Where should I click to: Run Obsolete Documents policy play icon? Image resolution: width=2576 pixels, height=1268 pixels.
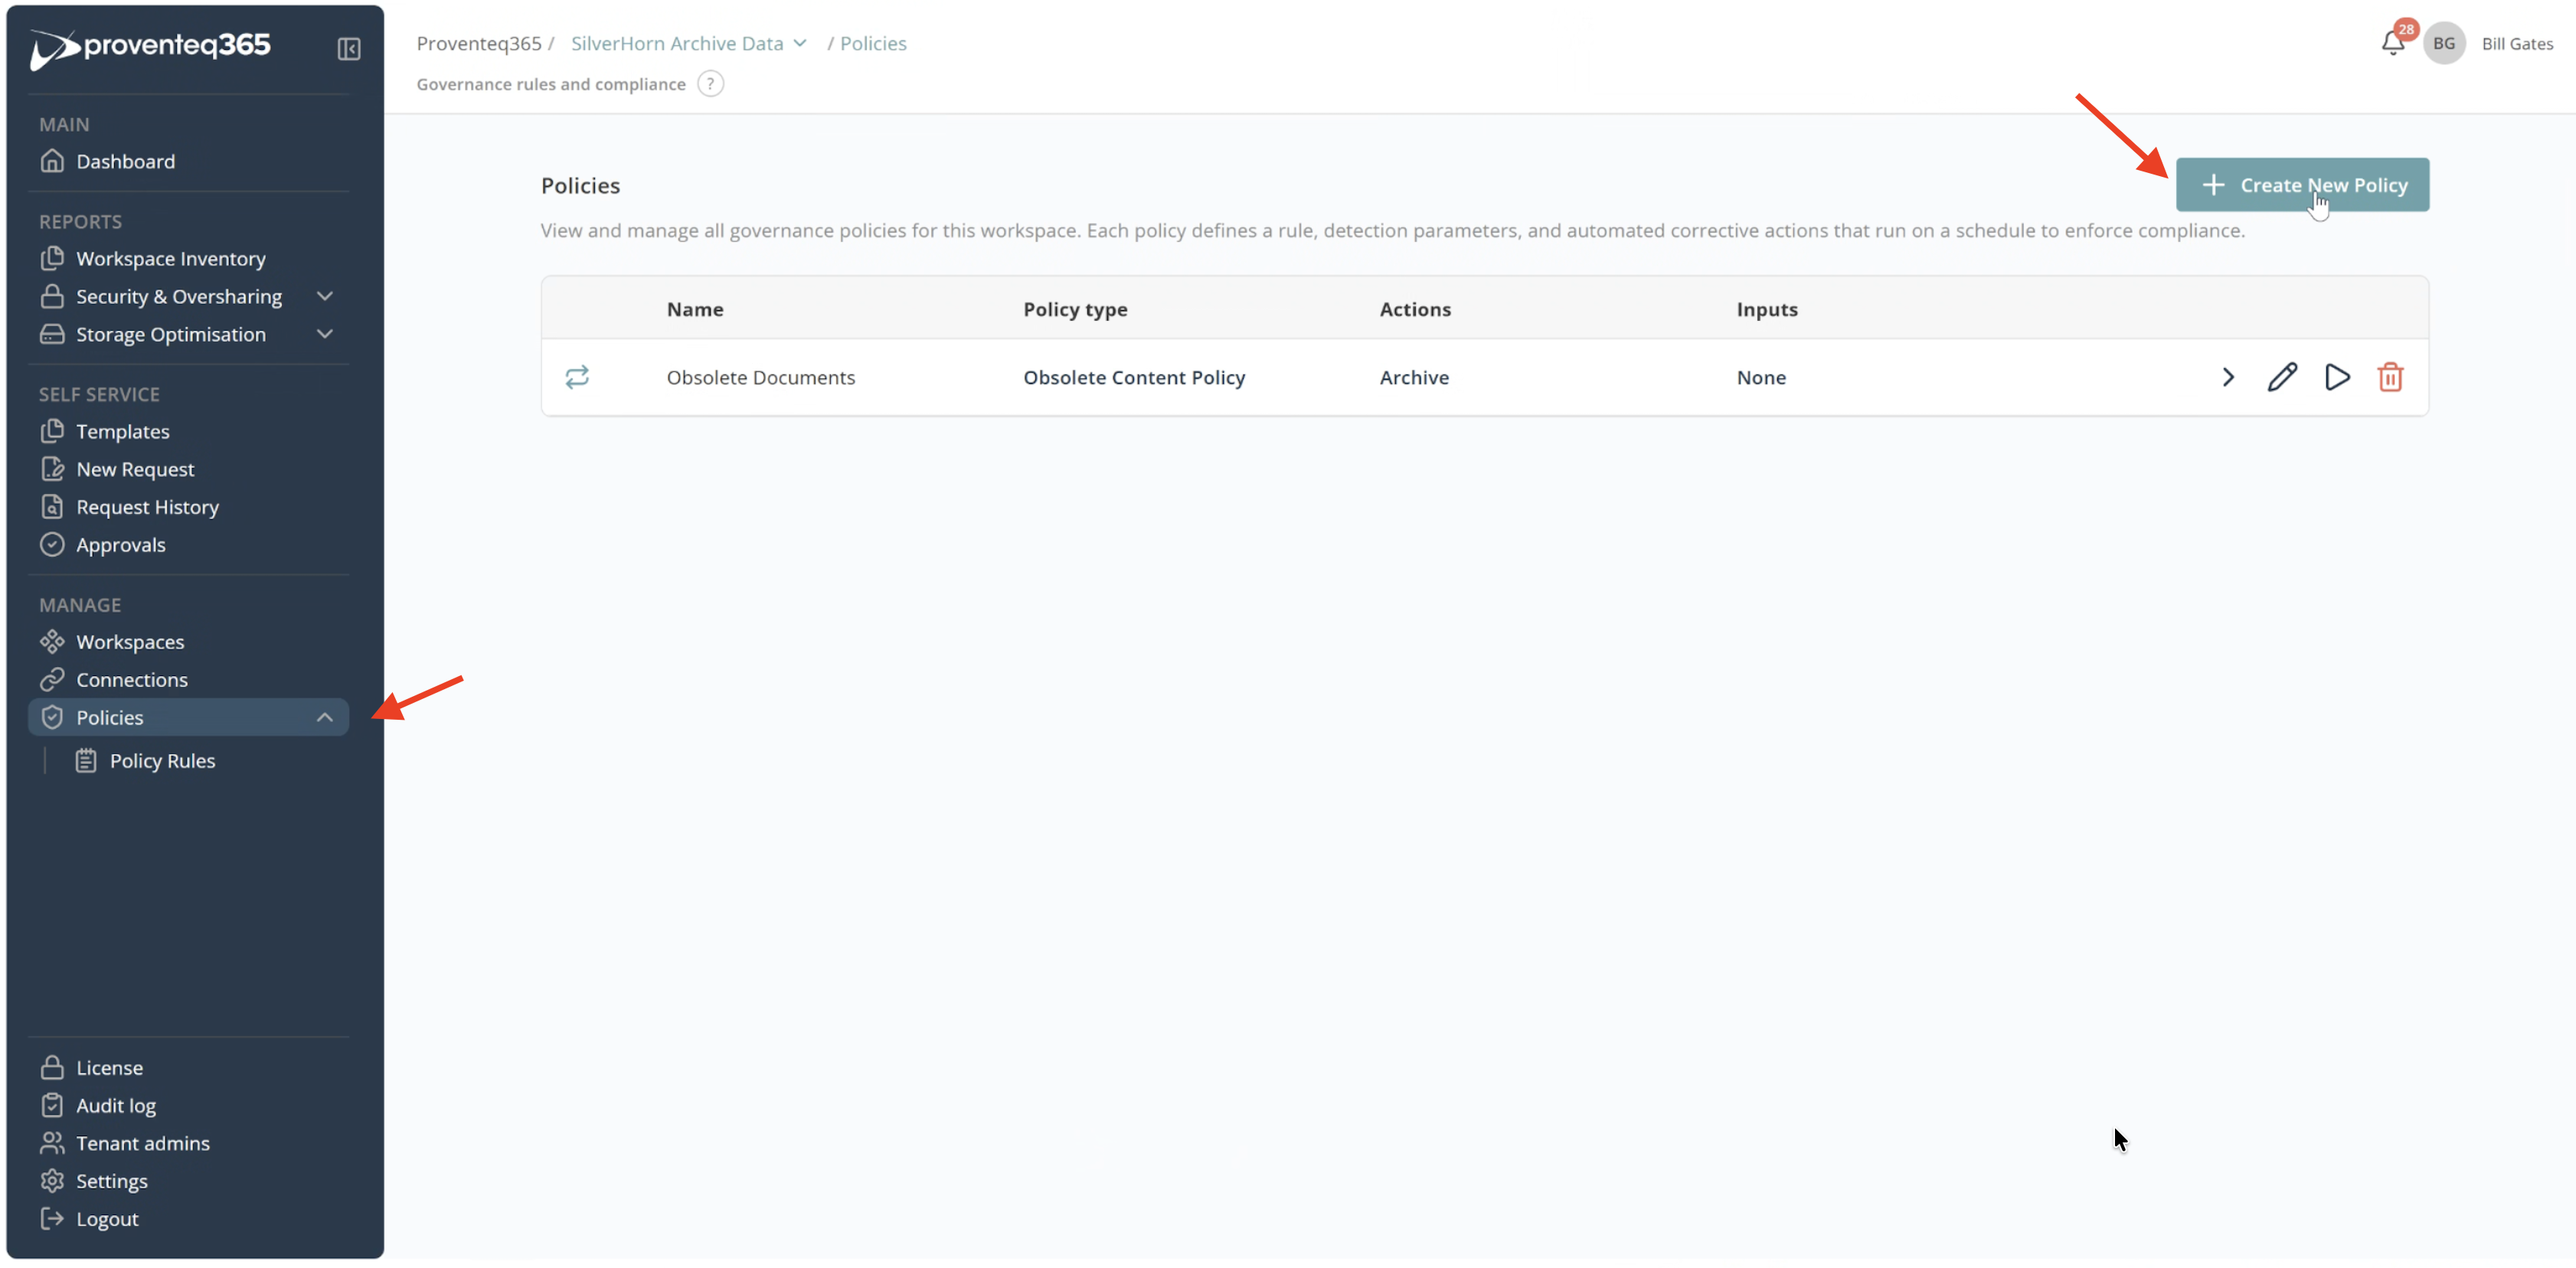2337,377
